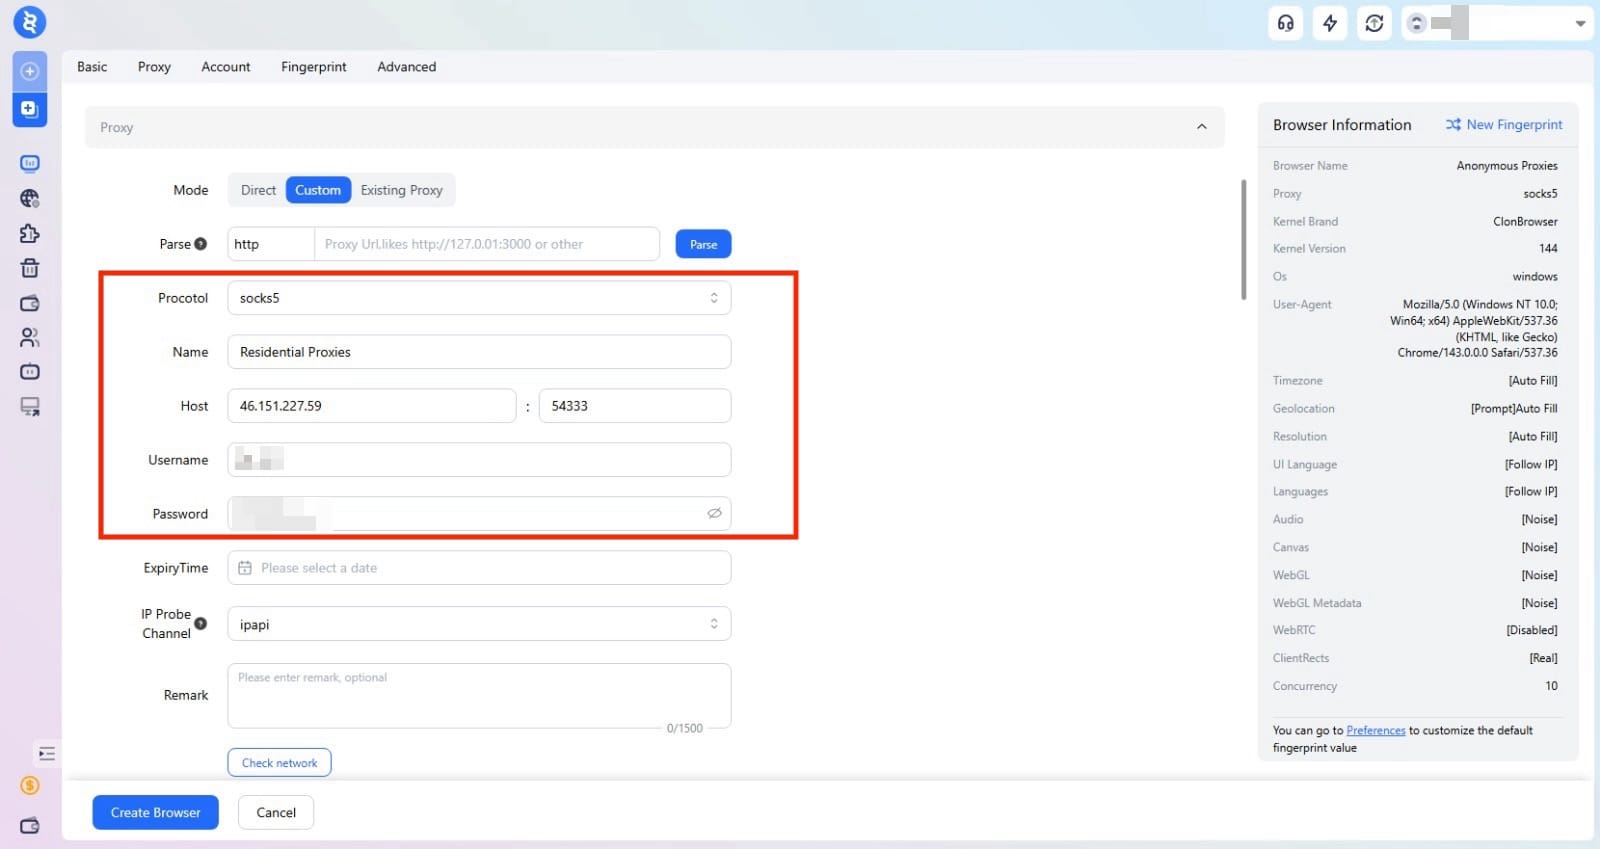Open the Procotol socks5 dropdown
Viewport: 1600px width, 849px height.
point(479,298)
